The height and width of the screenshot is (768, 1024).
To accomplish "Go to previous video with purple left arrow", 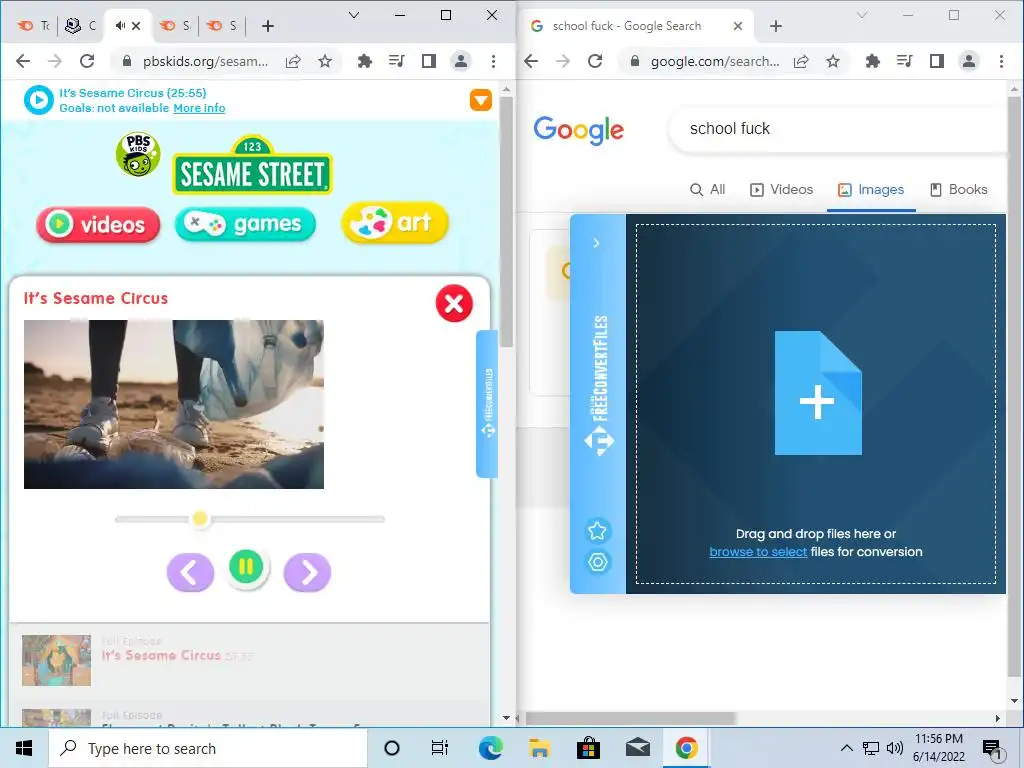I will (x=190, y=573).
